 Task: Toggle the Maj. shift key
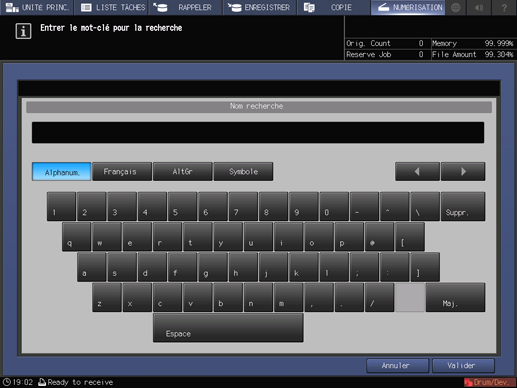coord(455,297)
